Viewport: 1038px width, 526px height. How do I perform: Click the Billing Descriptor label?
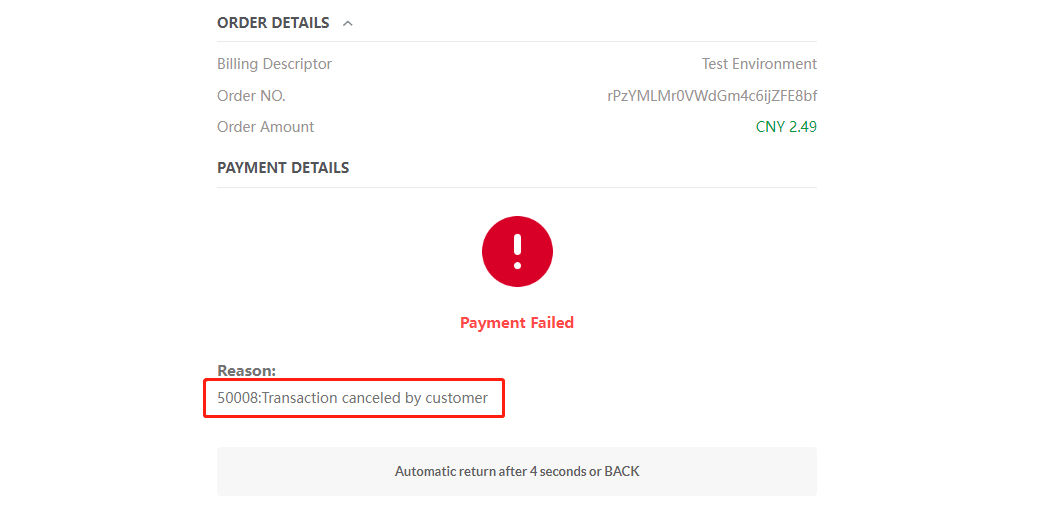point(274,64)
